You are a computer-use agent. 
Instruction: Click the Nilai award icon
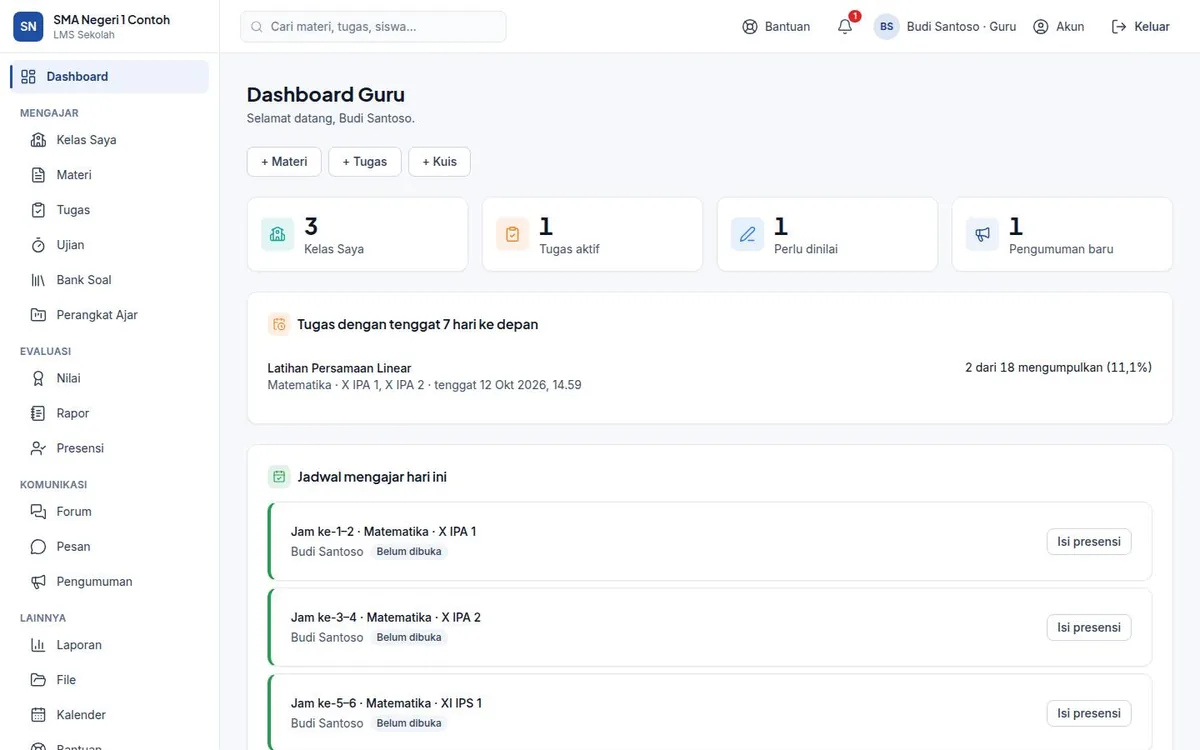[x=38, y=378]
